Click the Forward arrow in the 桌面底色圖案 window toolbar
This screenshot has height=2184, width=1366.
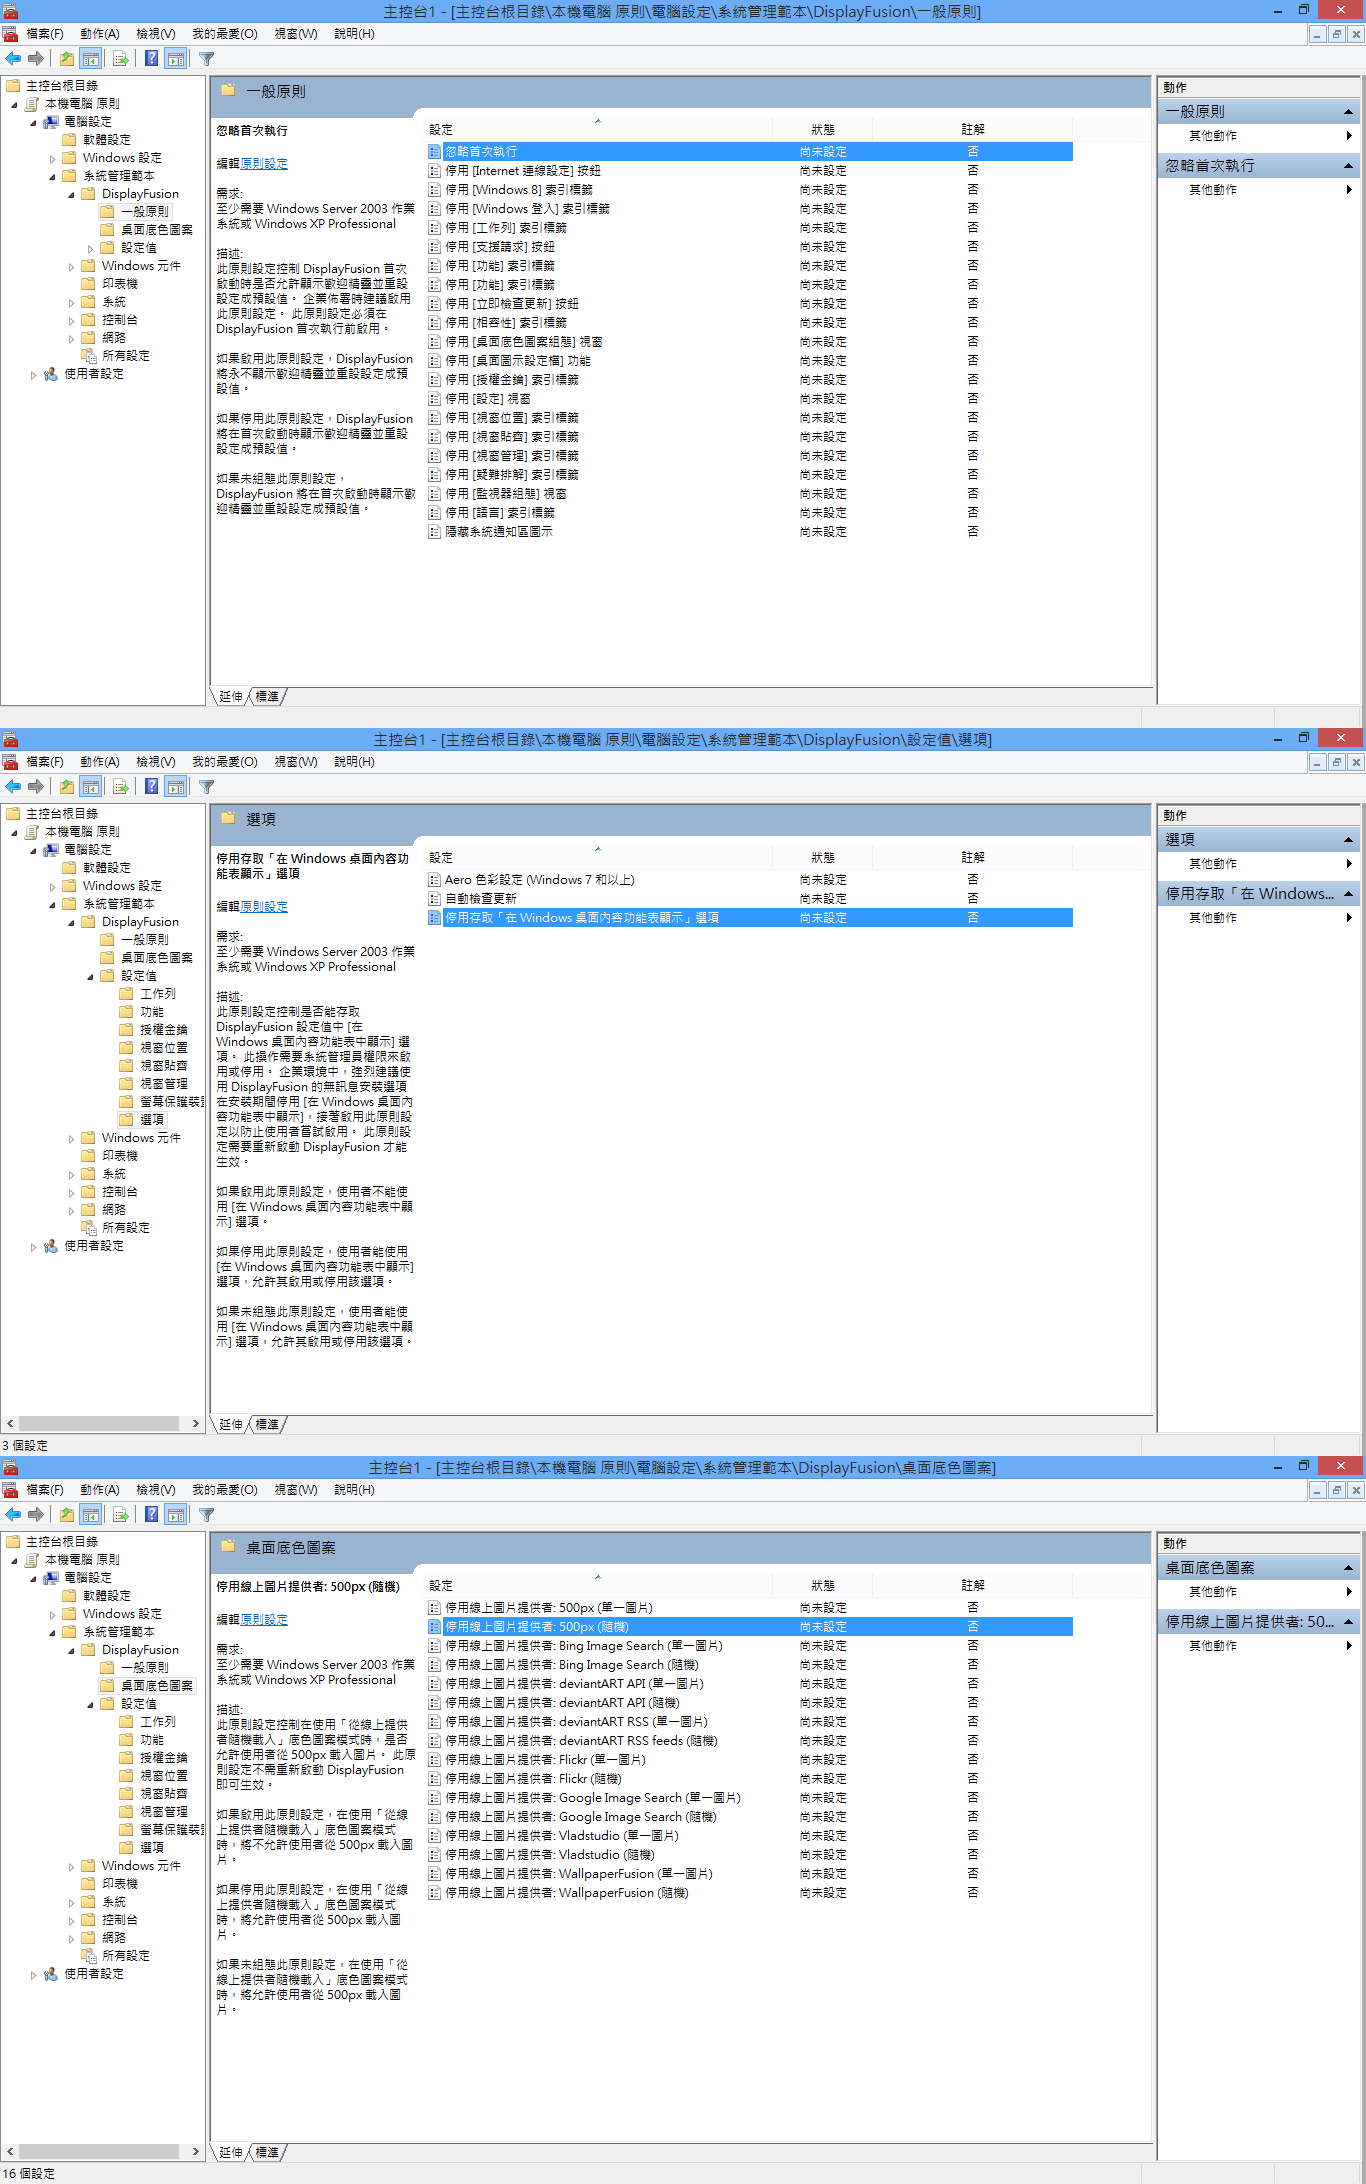36,1515
